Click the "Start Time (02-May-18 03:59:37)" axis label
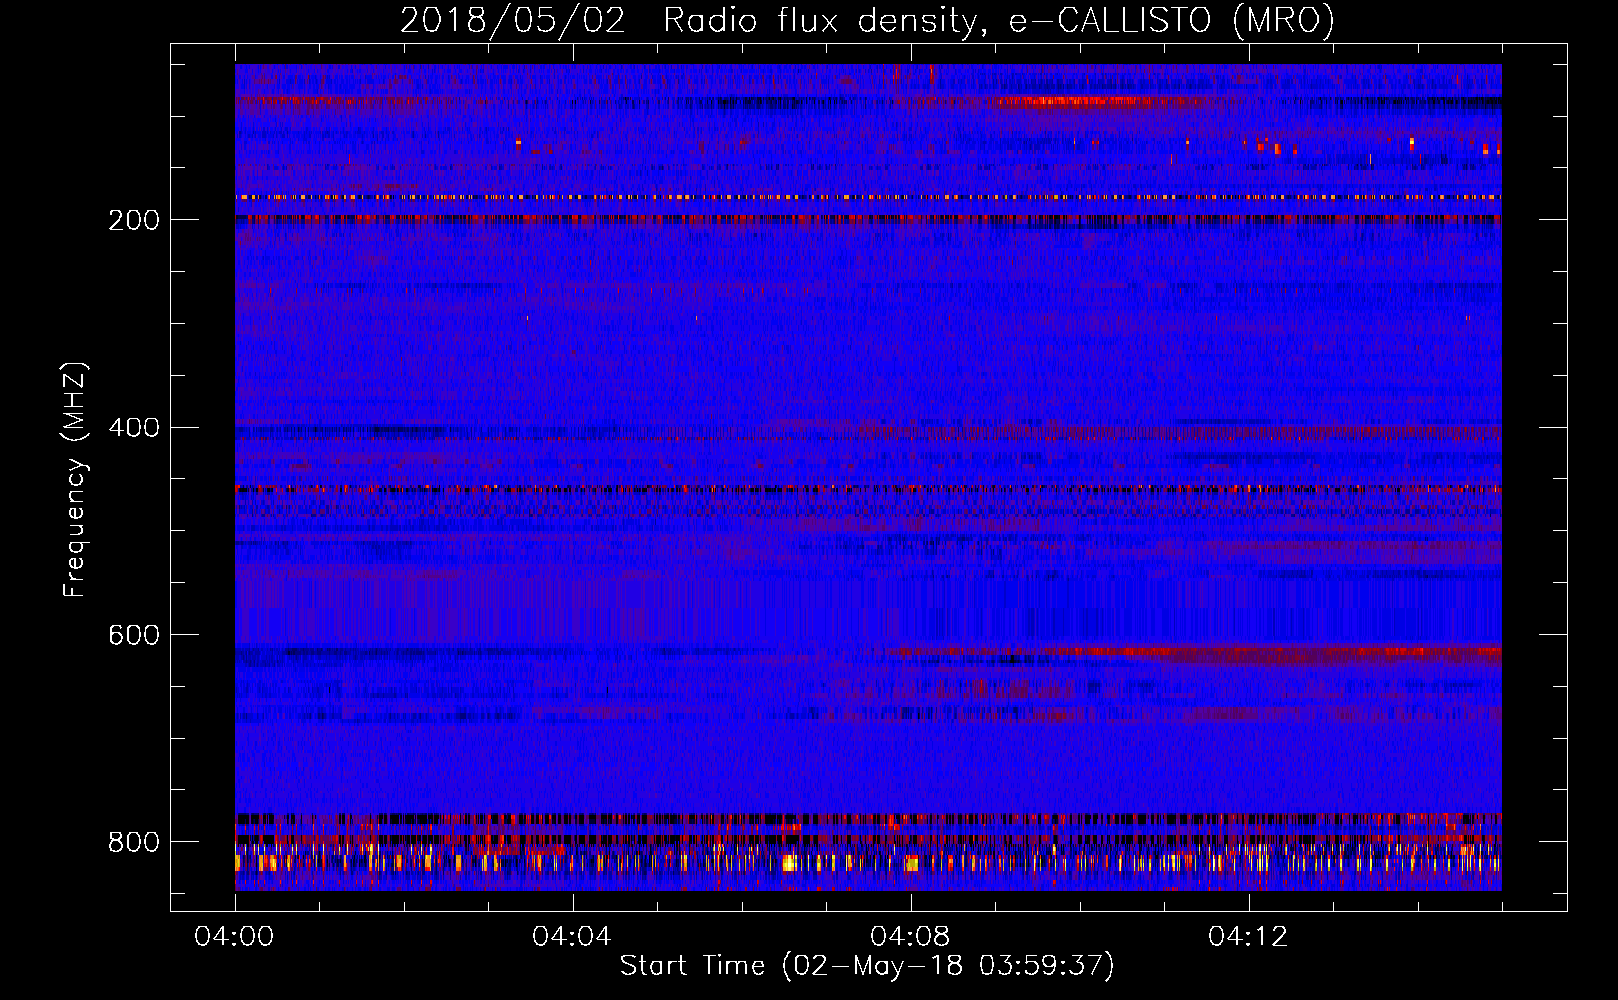This screenshot has height=1000, width=1618. pos(867,966)
